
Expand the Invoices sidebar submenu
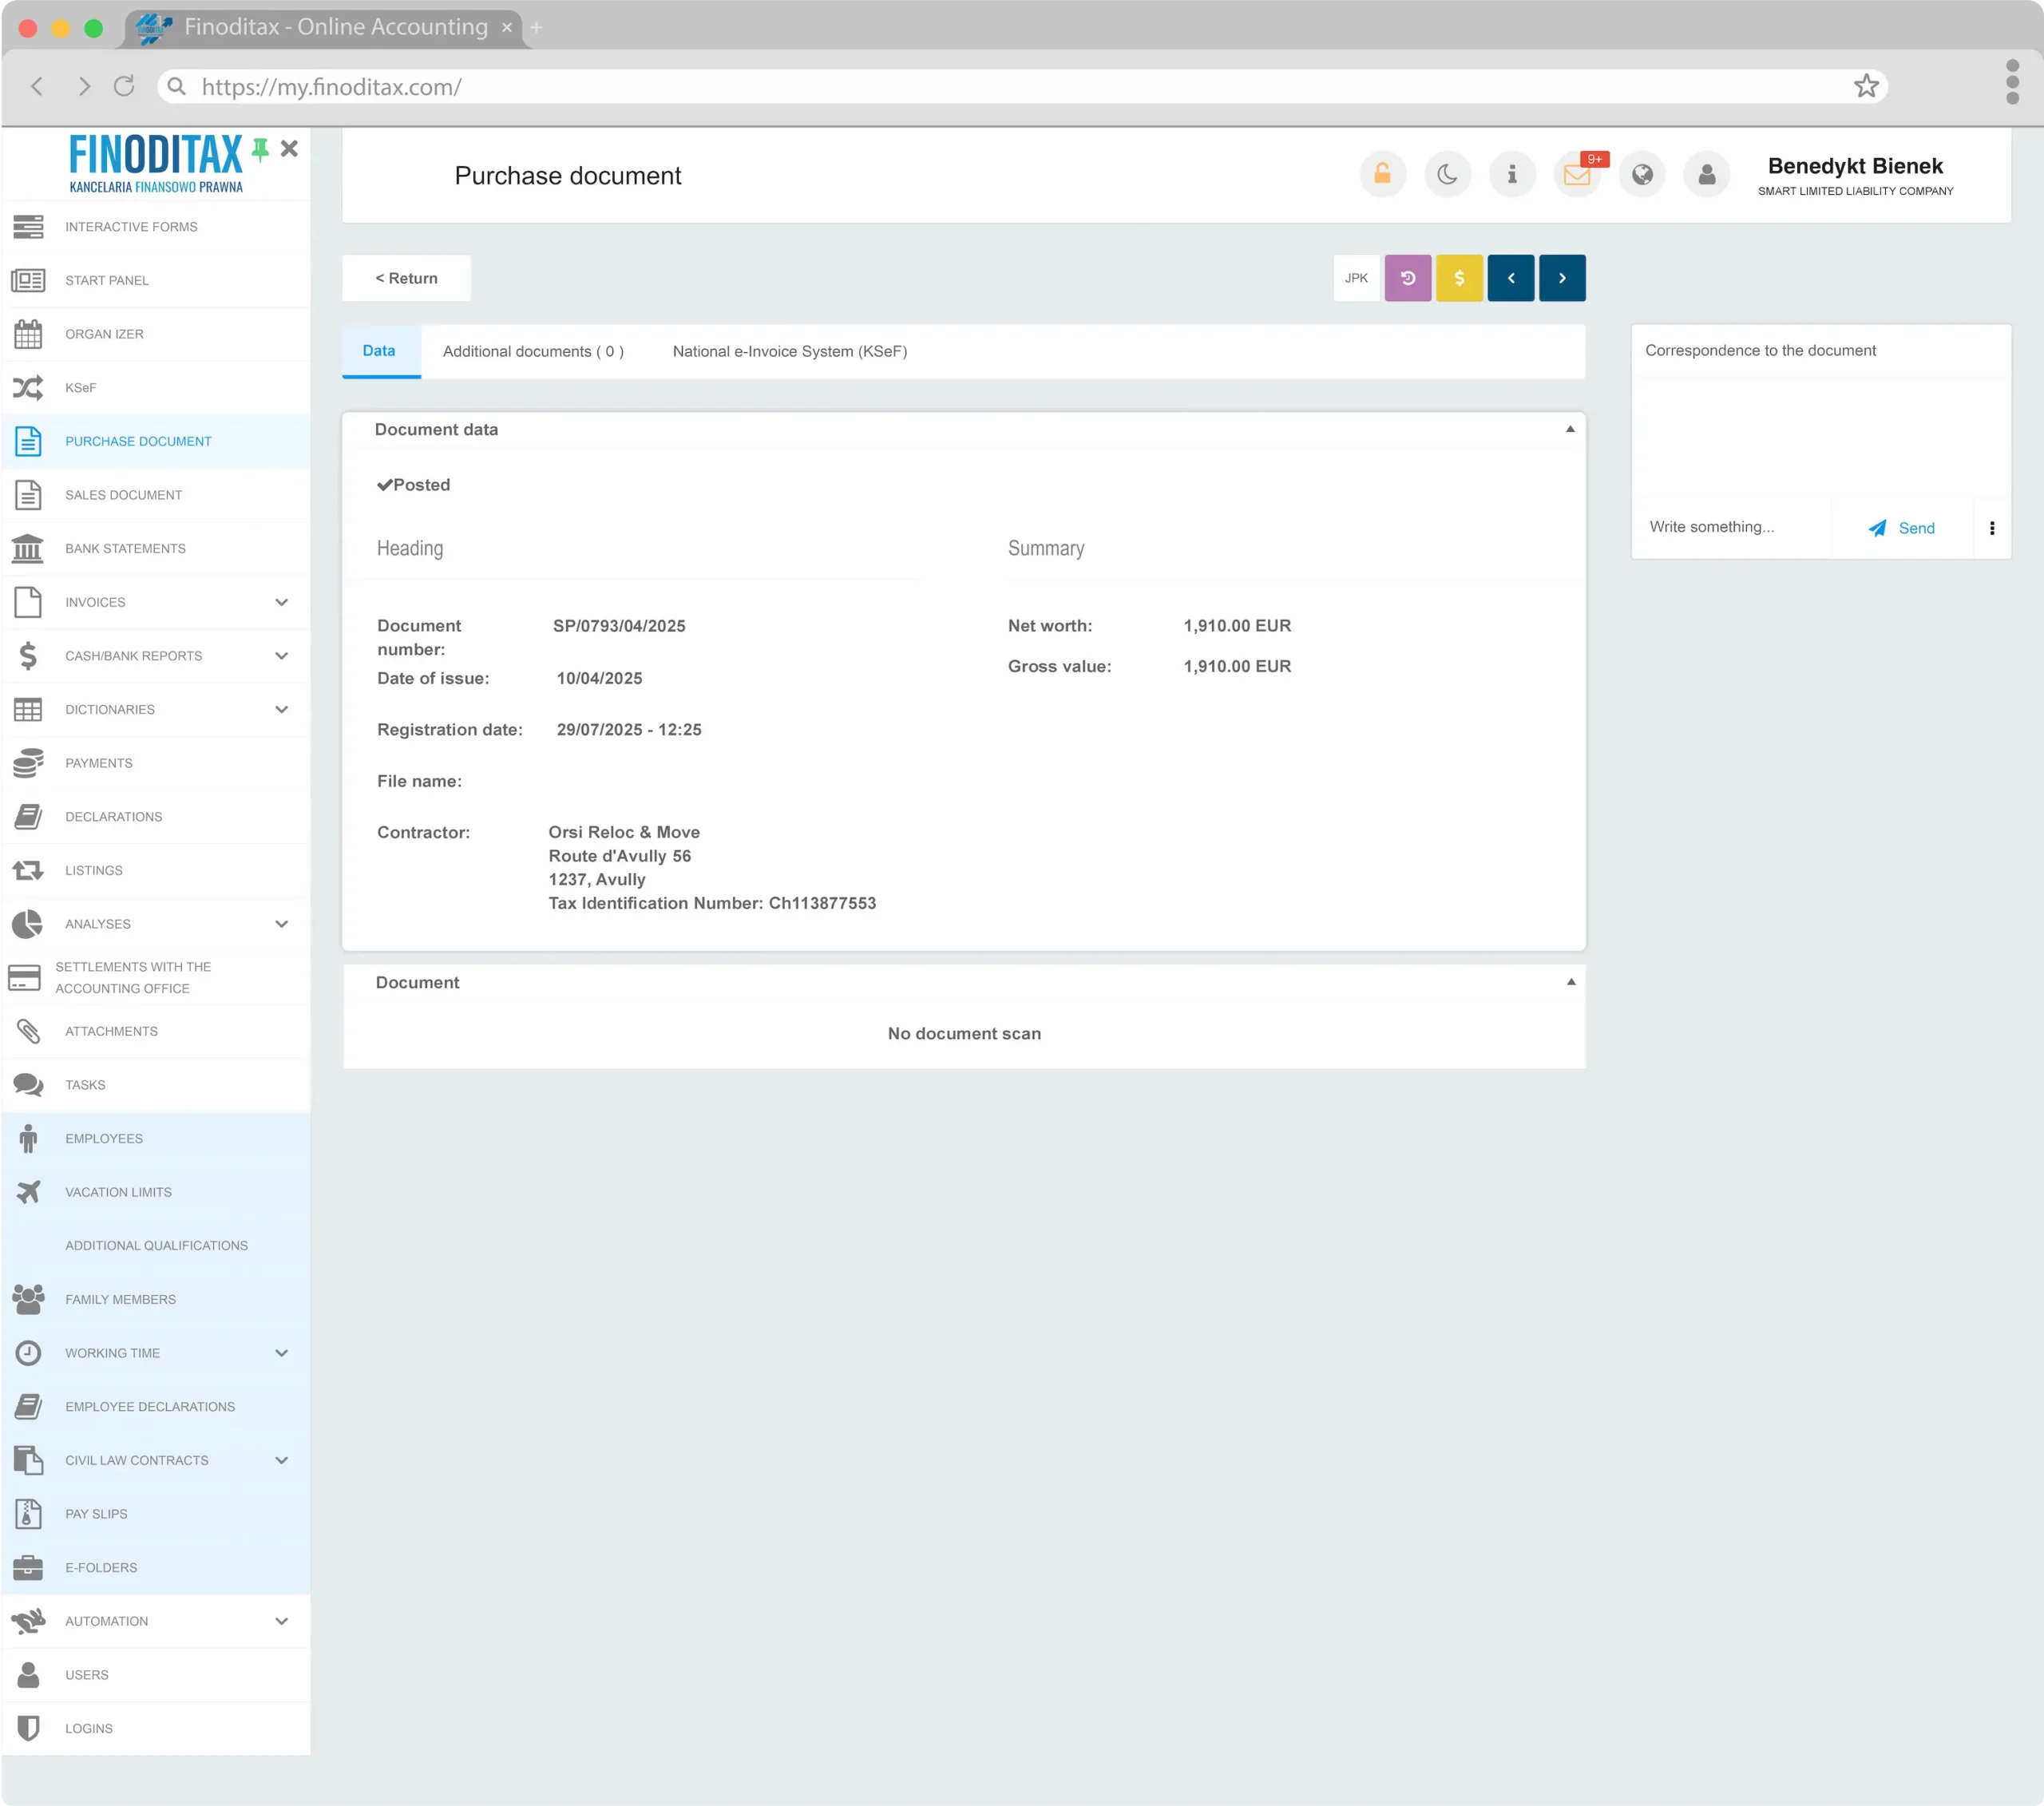point(281,602)
